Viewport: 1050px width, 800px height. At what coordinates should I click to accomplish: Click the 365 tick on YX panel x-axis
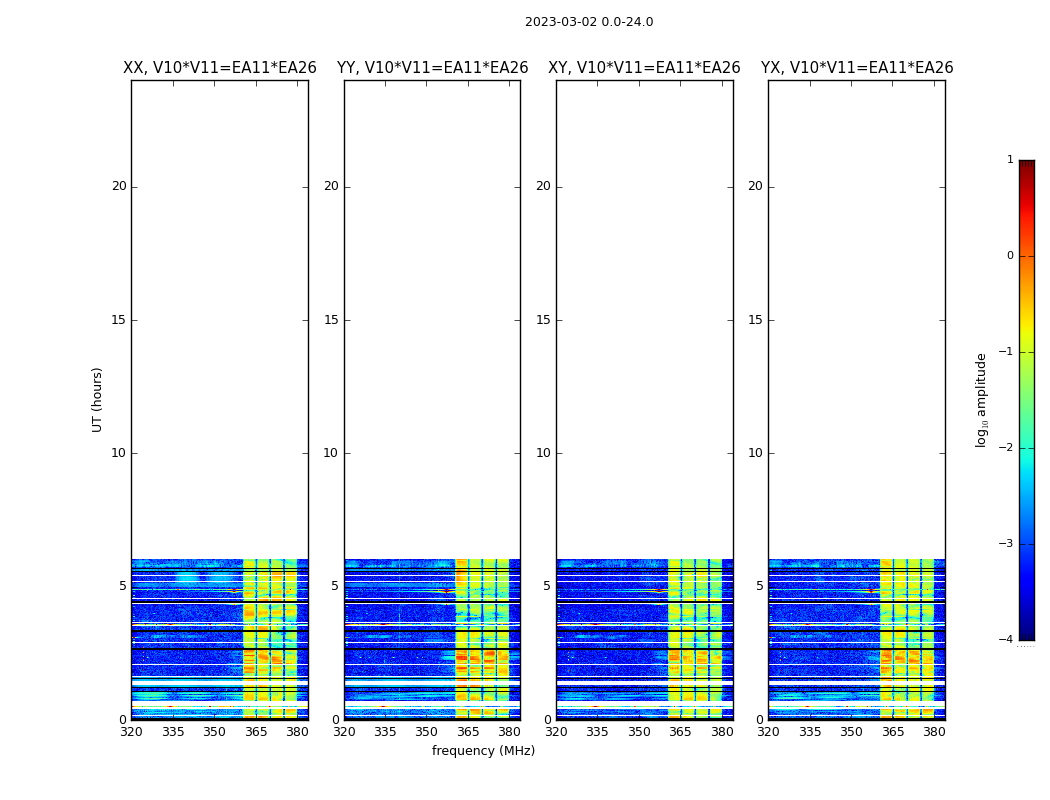[892, 732]
